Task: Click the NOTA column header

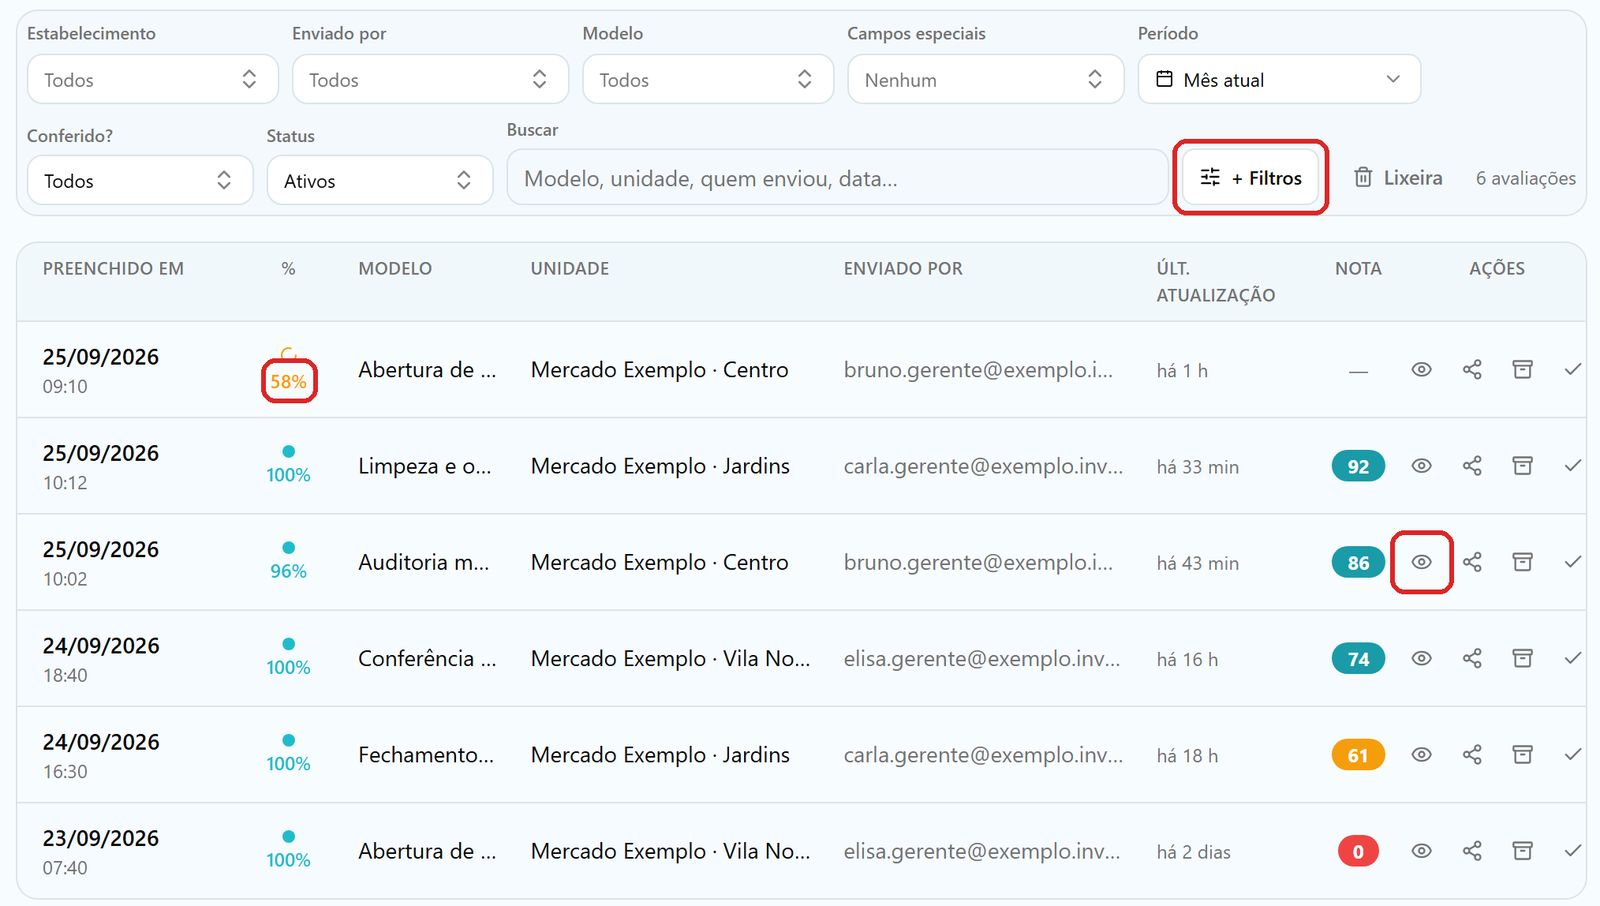Action: pyautogui.click(x=1358, y=269)
